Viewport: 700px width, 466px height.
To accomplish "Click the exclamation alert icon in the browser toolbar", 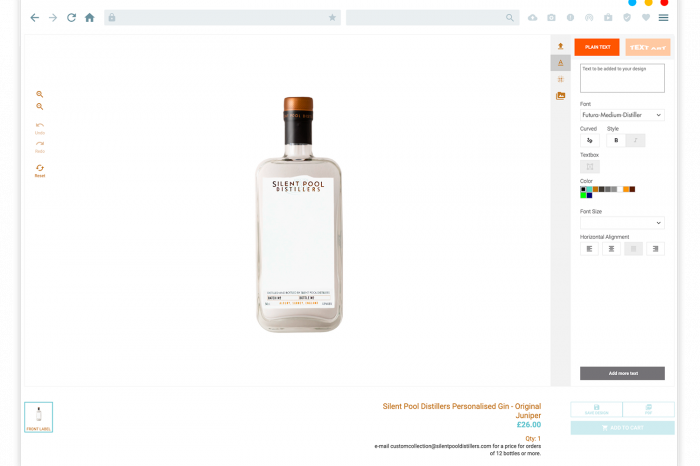I will [570, 18].
